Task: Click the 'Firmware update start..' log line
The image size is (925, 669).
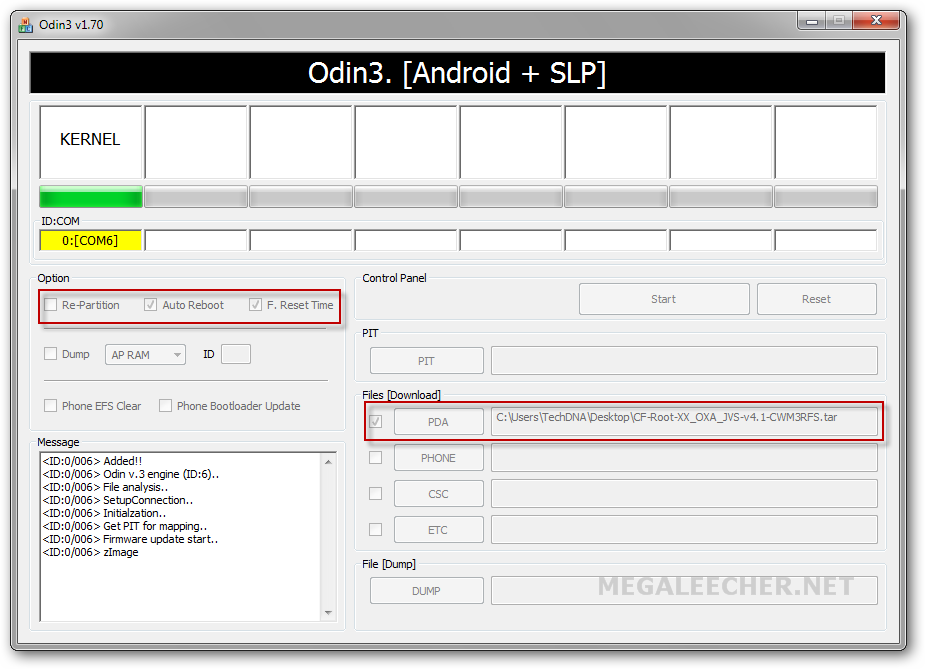Action: pos(130,539)
